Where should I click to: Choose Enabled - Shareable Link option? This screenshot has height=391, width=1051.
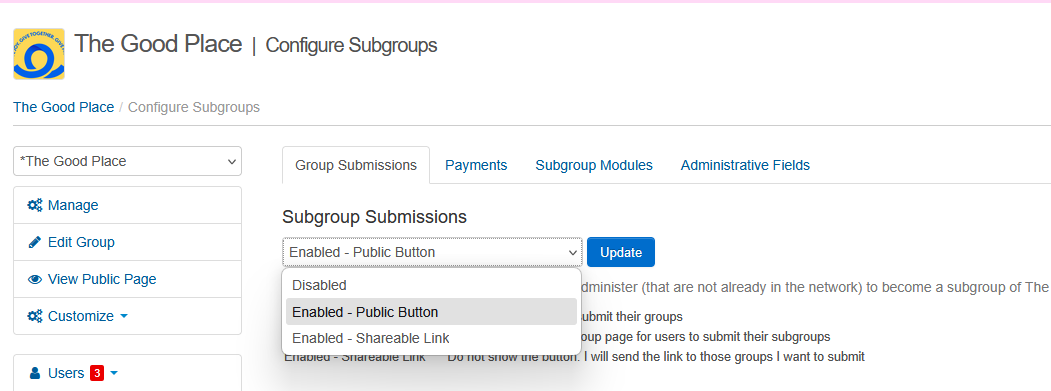tap(431, 338)
